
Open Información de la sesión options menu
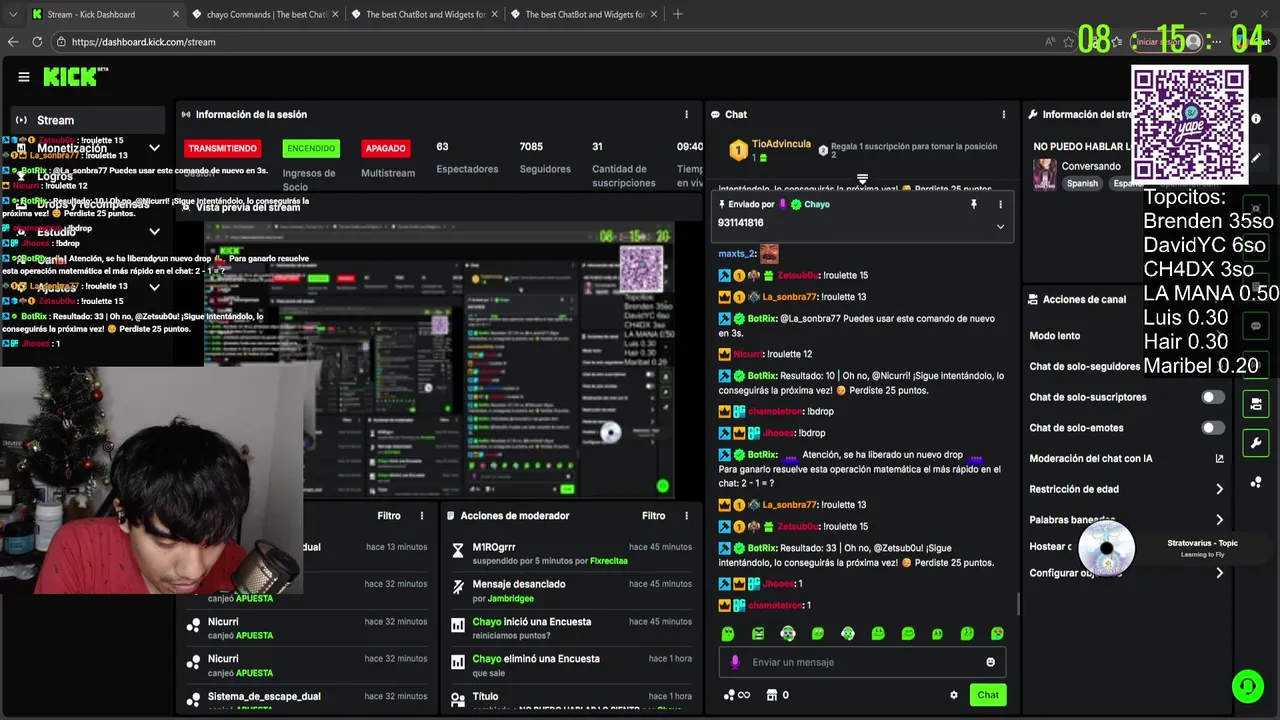pos(686,115)
